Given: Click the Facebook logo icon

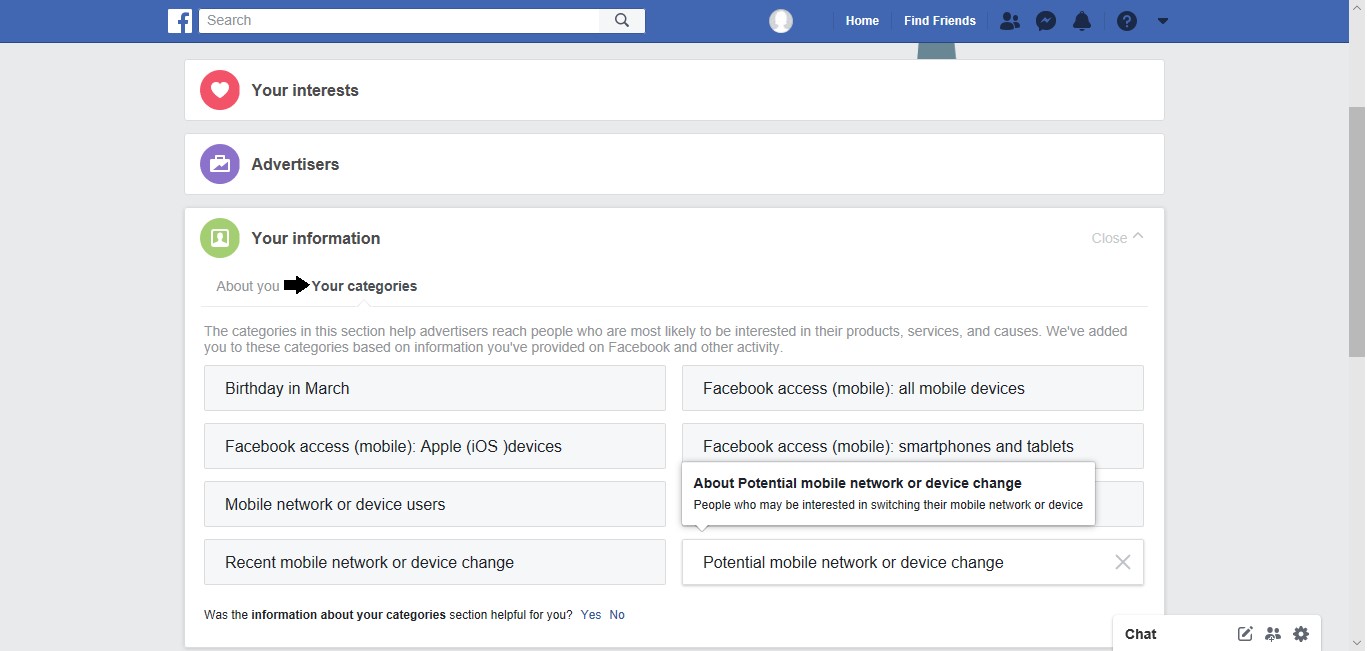Looking at the screenshot, I should click(x=180, y=20).
